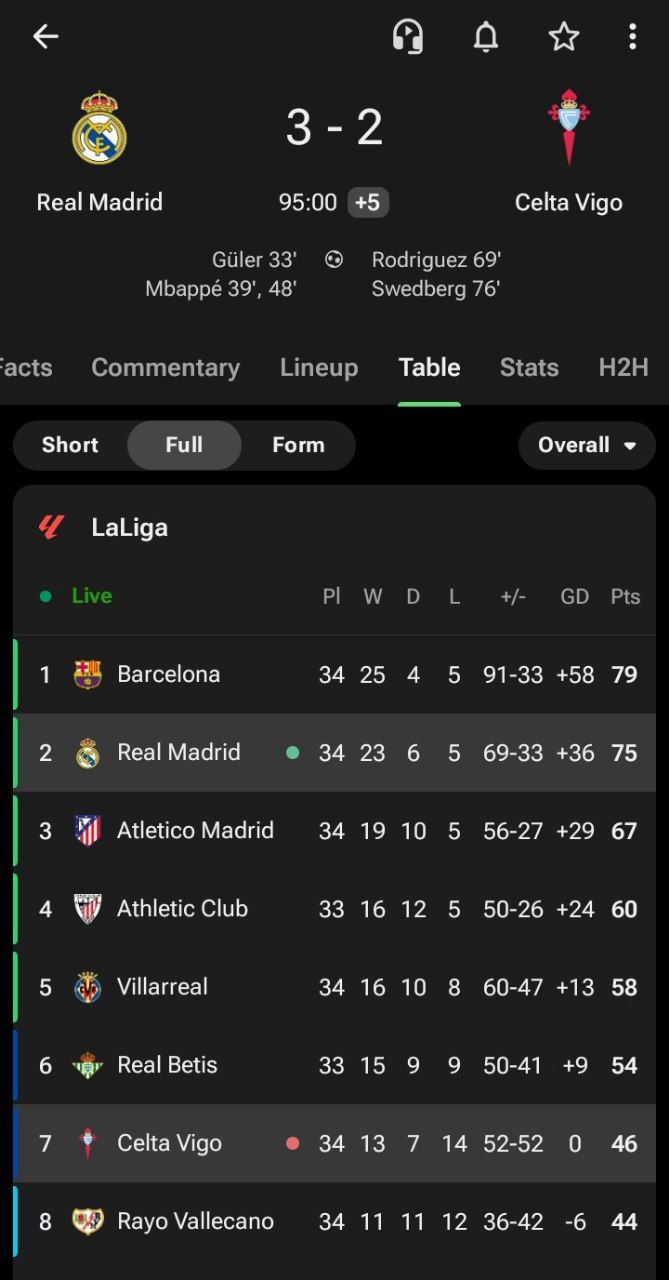Tap the Celta Vigo crest in header
The width and height of the screenshot is (669, 1280).
tap(569, 127)
